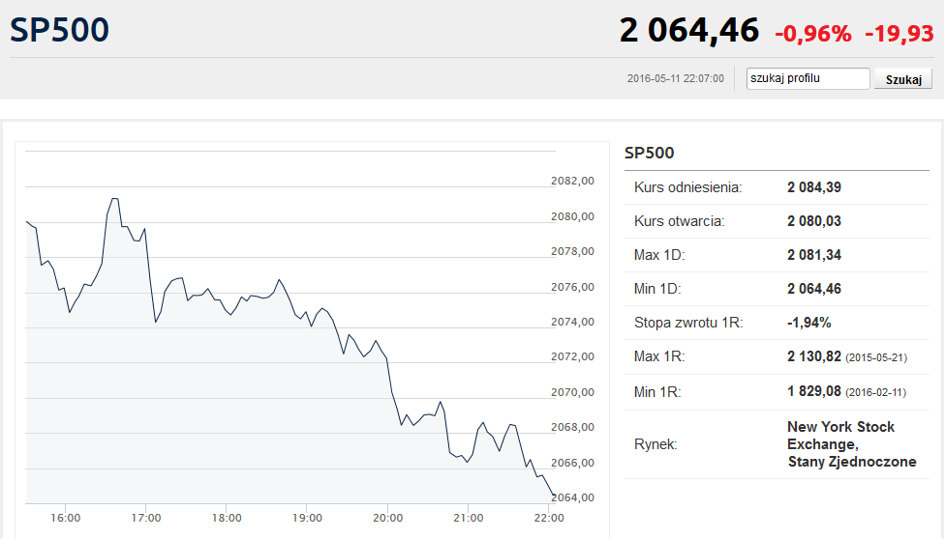Click the date (2016-02-11)
The image size is (945, 539).
tap(875, 392)
